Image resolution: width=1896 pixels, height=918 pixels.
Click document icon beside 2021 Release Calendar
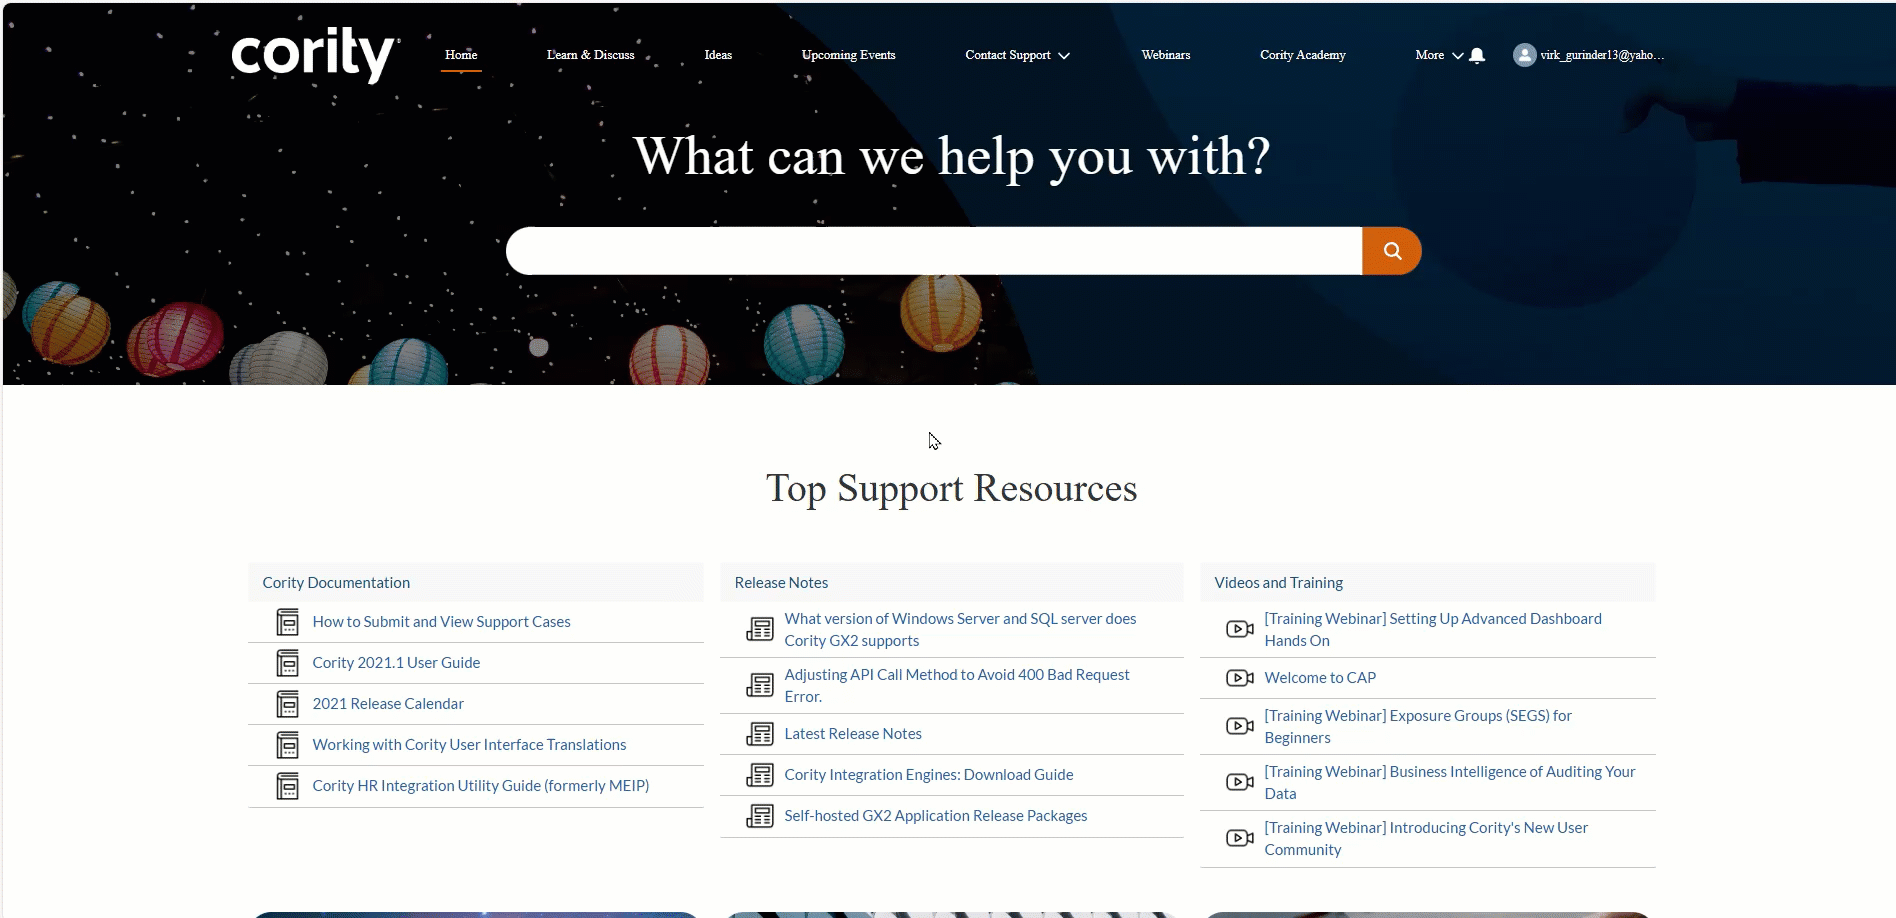pyautogui.click(x=288, y=704)
